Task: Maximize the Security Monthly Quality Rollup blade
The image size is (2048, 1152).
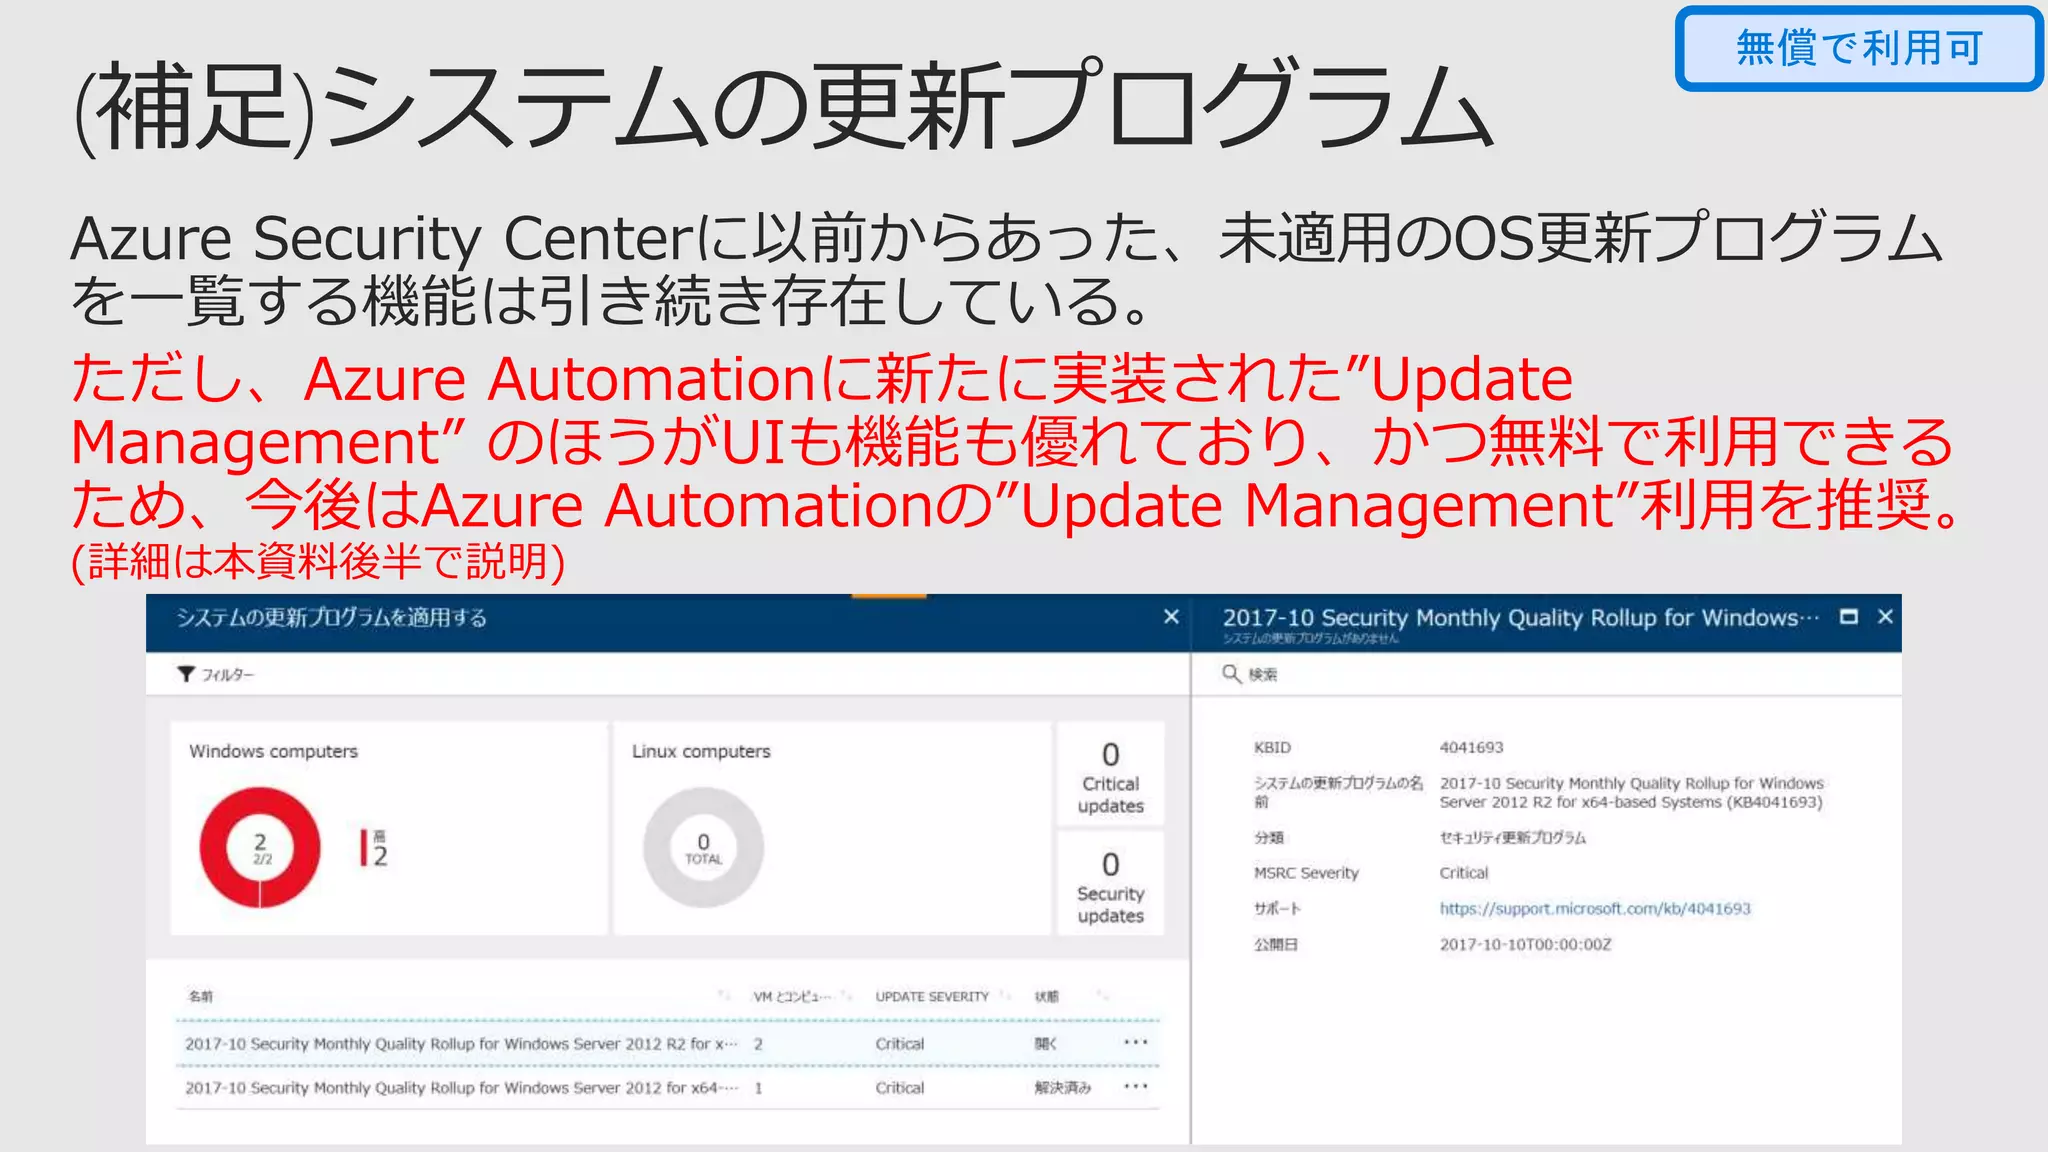Action: coord(1849,617)
